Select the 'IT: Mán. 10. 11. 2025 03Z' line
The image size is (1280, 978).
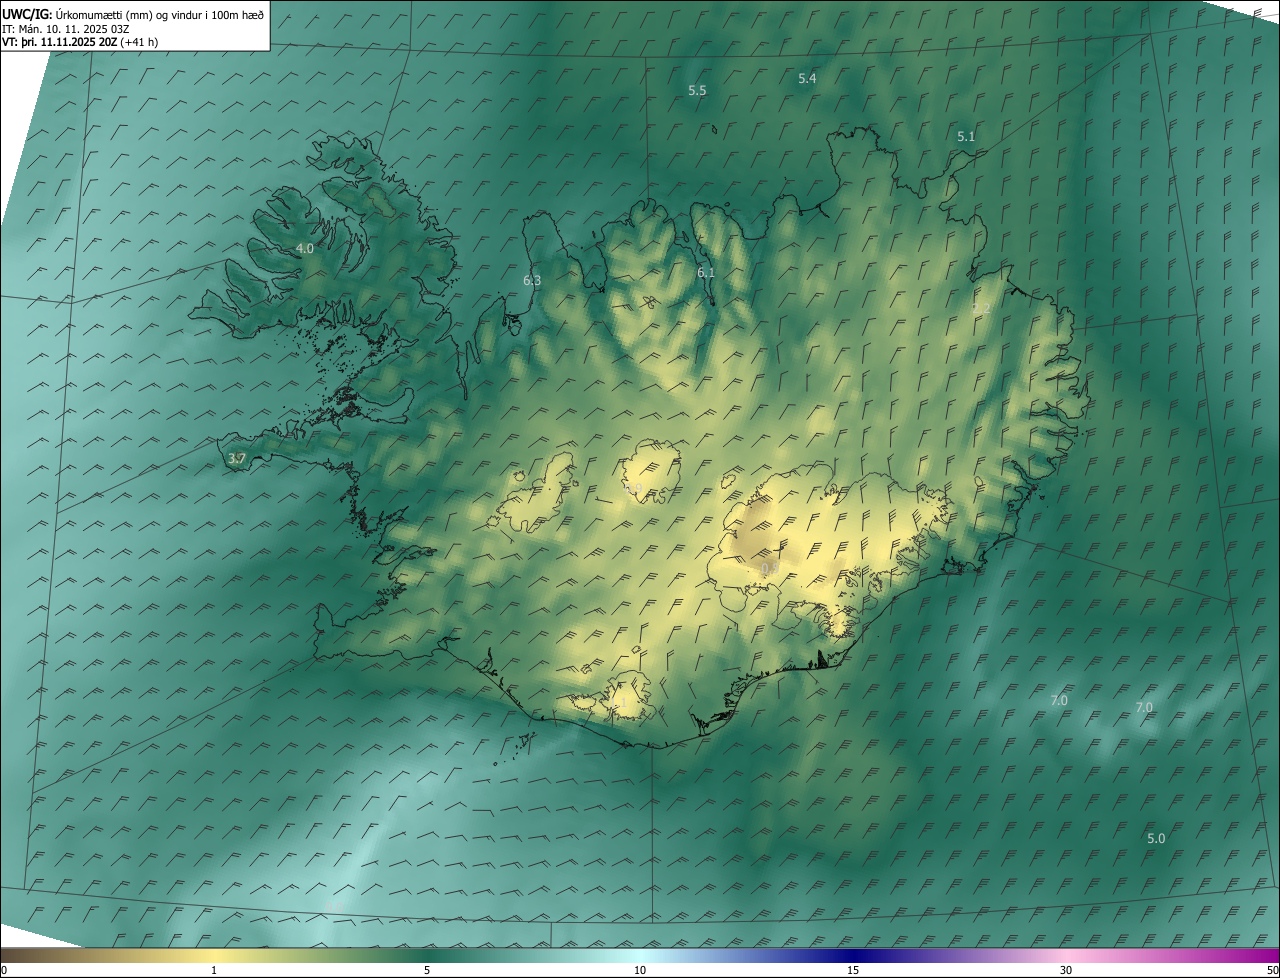click(68, 29)
